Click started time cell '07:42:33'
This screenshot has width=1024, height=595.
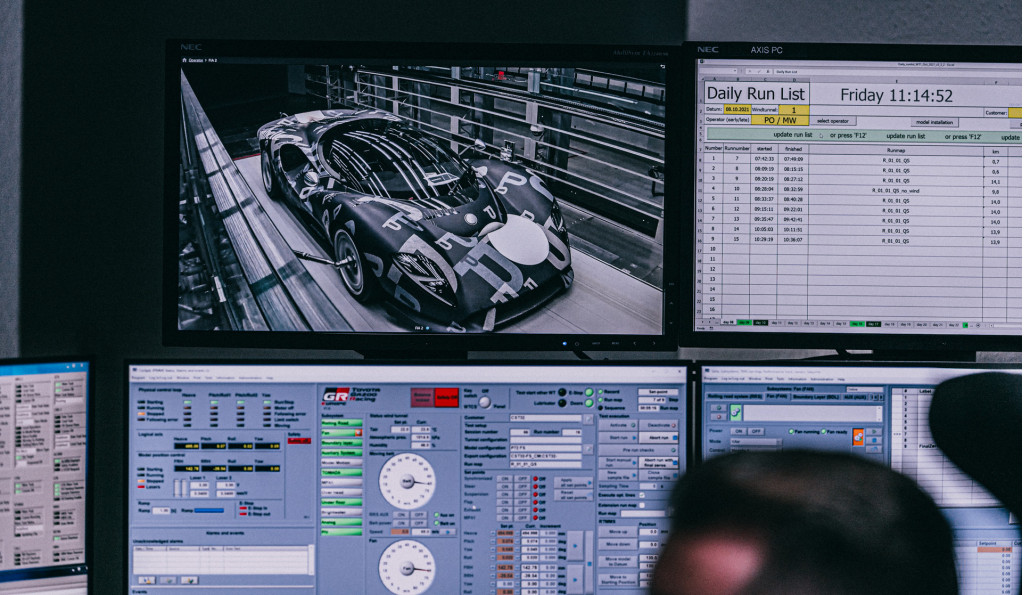coord(764,159)
